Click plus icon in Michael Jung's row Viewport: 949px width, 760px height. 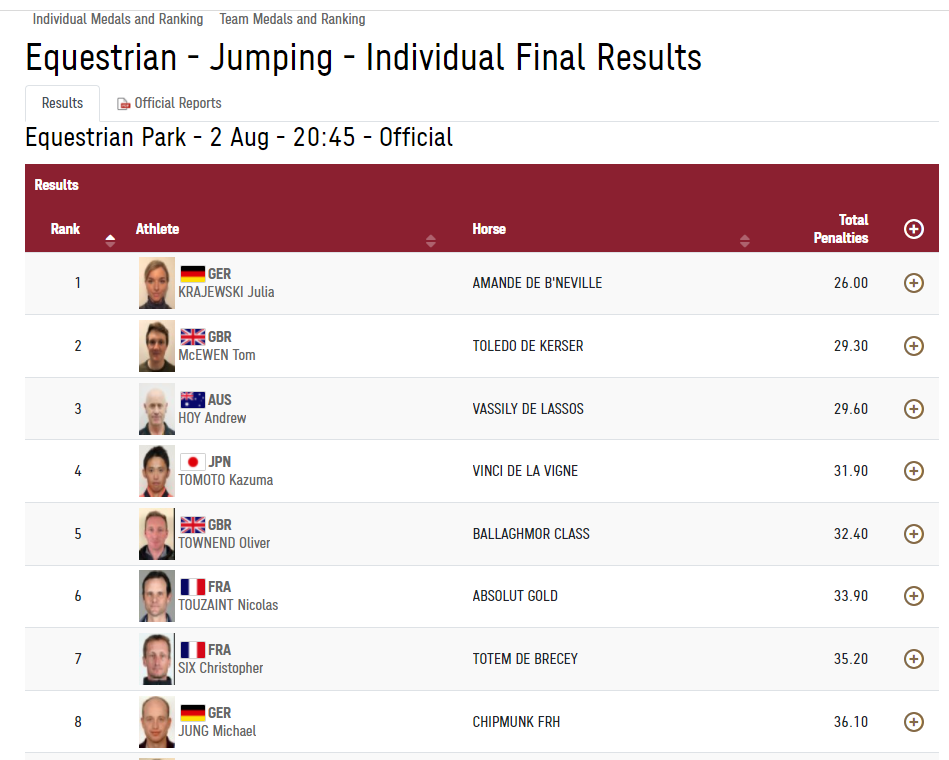pyautogui.click(x=913, y=721)
